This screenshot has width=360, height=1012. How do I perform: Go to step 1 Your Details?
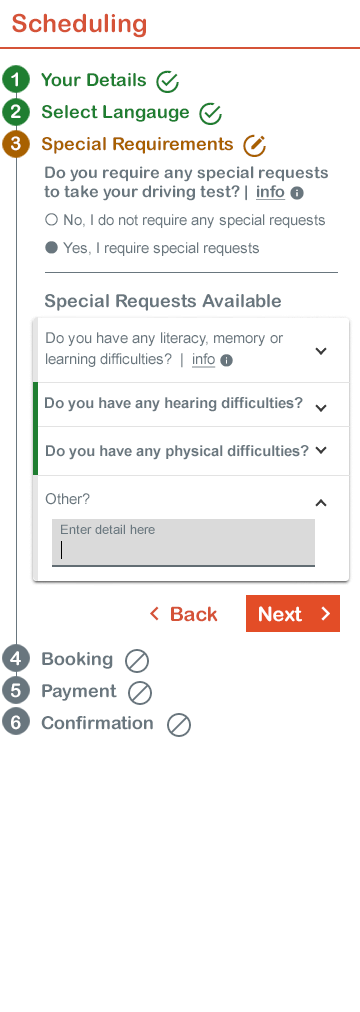(x=94, y=81)
